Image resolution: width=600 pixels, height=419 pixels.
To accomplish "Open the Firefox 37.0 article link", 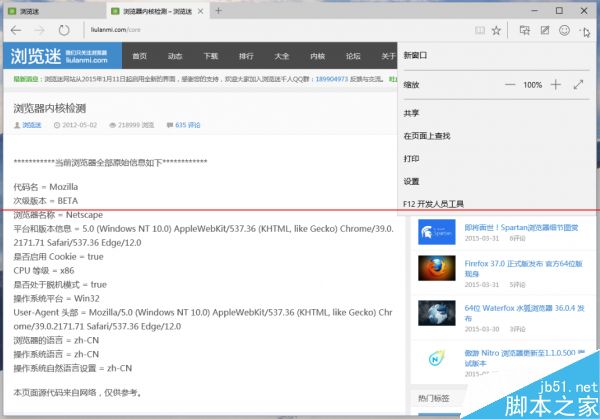I will click(x=523, y=269).
